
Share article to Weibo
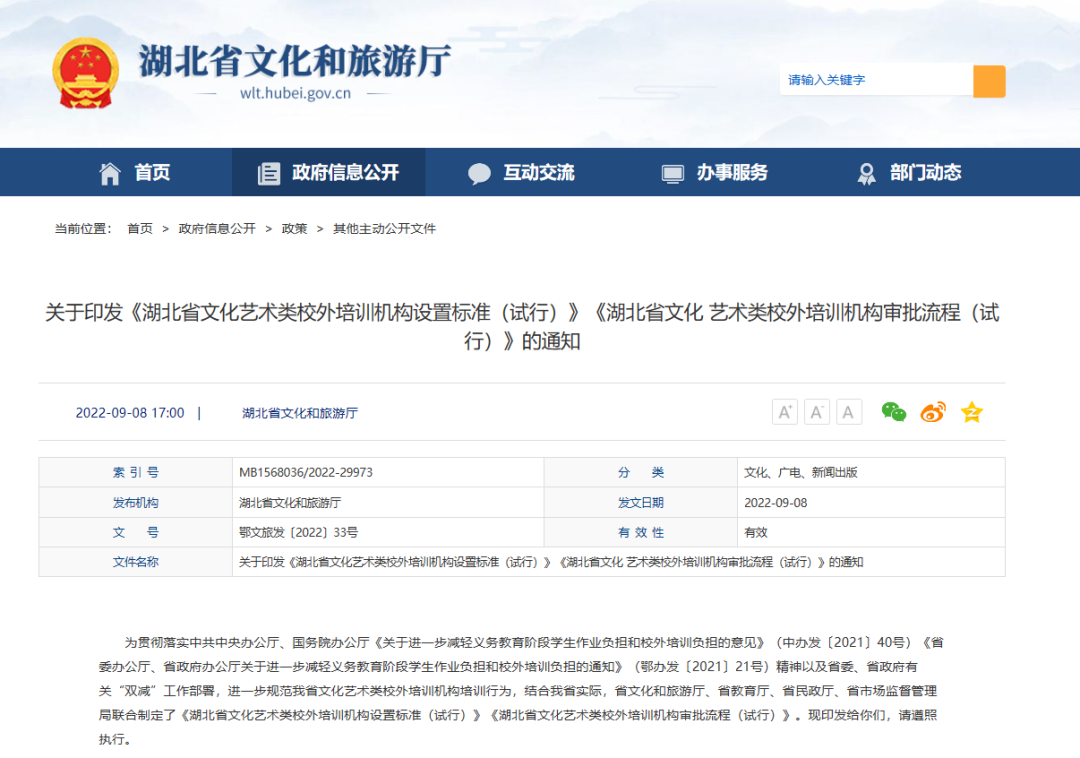pyautogui.click(x=932, y=412)
